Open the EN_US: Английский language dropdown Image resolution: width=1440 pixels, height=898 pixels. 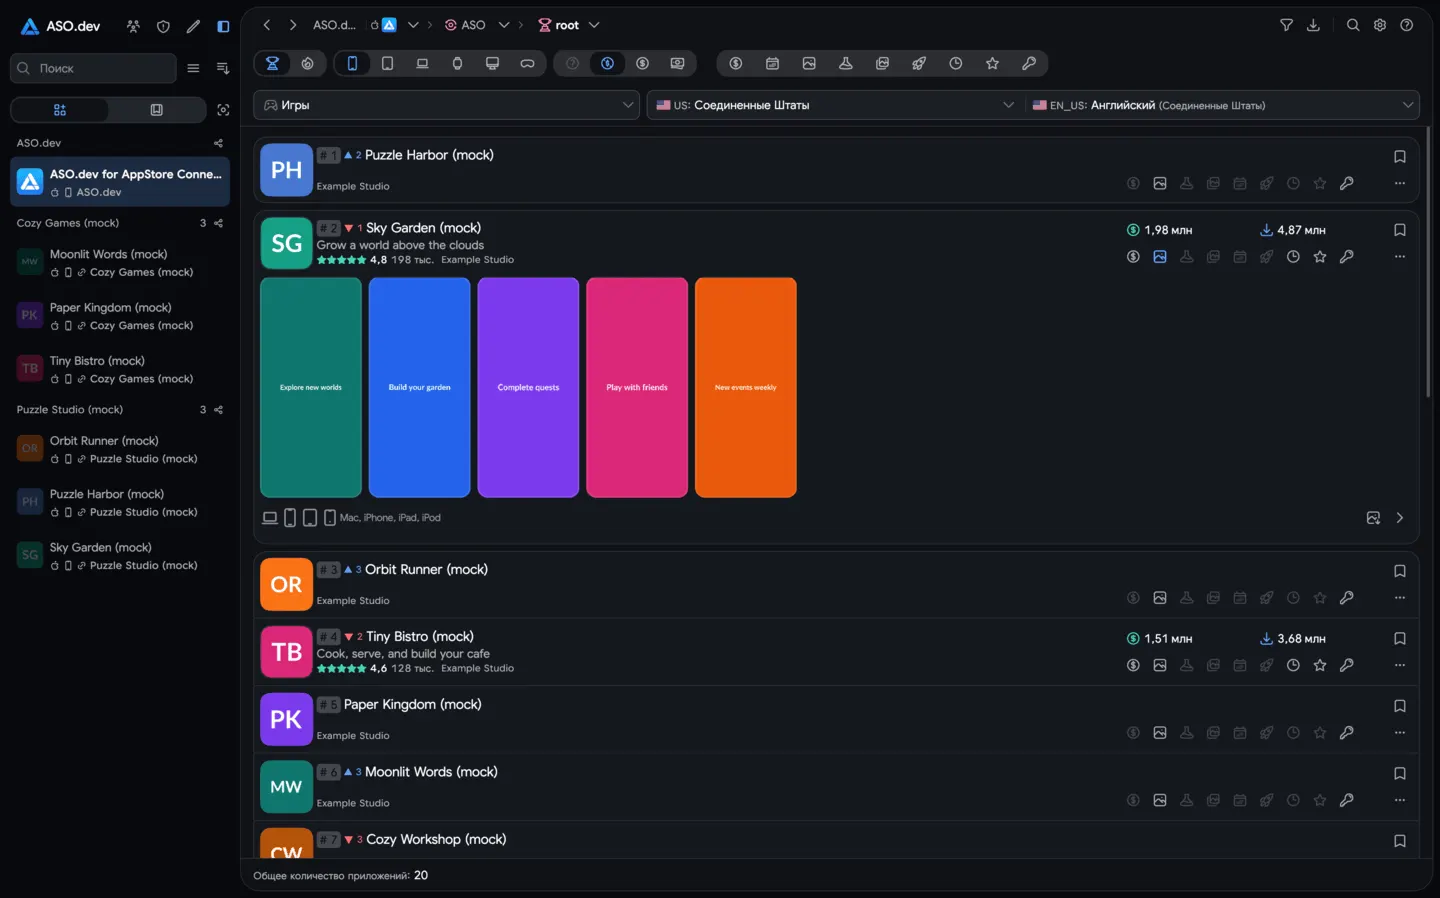point(1224,105)
